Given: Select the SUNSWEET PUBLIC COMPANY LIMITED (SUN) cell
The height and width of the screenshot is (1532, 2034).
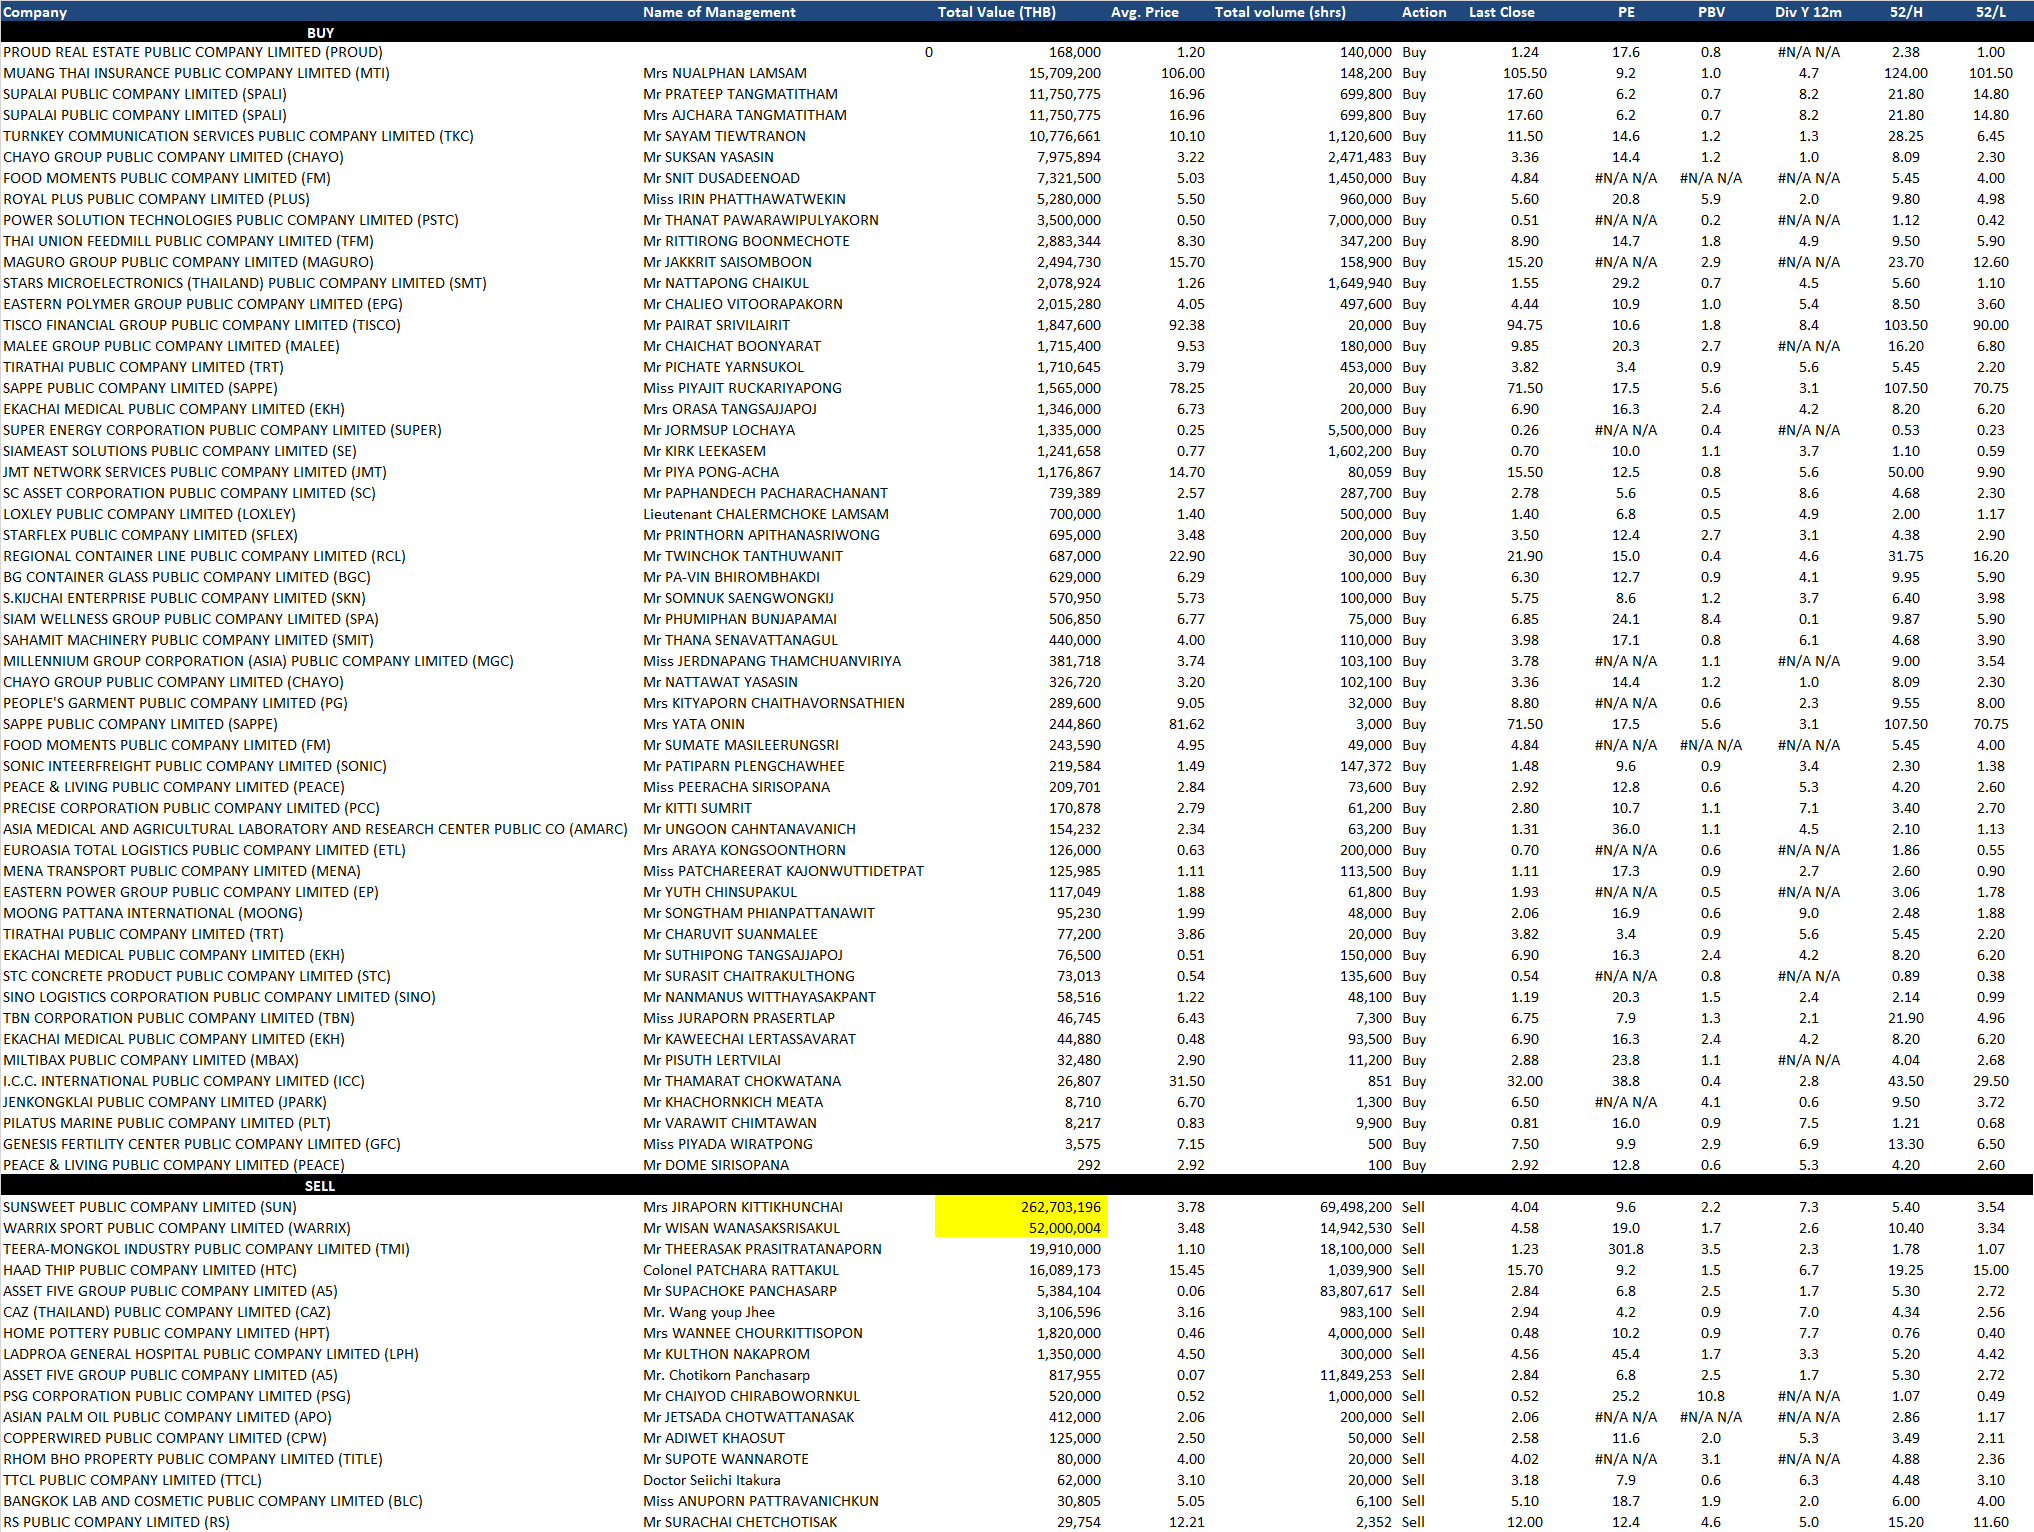Looking at the screenshot, I should 150,1207.
